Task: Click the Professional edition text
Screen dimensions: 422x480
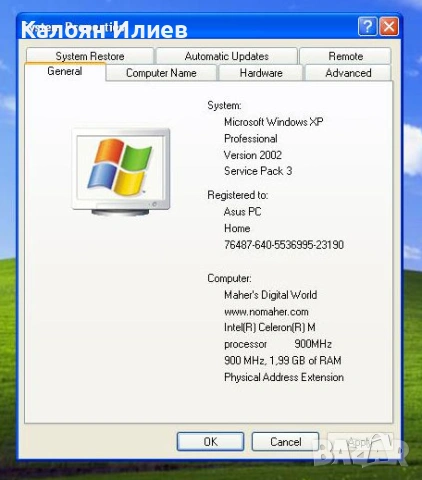Action: [x=251, y=138]
